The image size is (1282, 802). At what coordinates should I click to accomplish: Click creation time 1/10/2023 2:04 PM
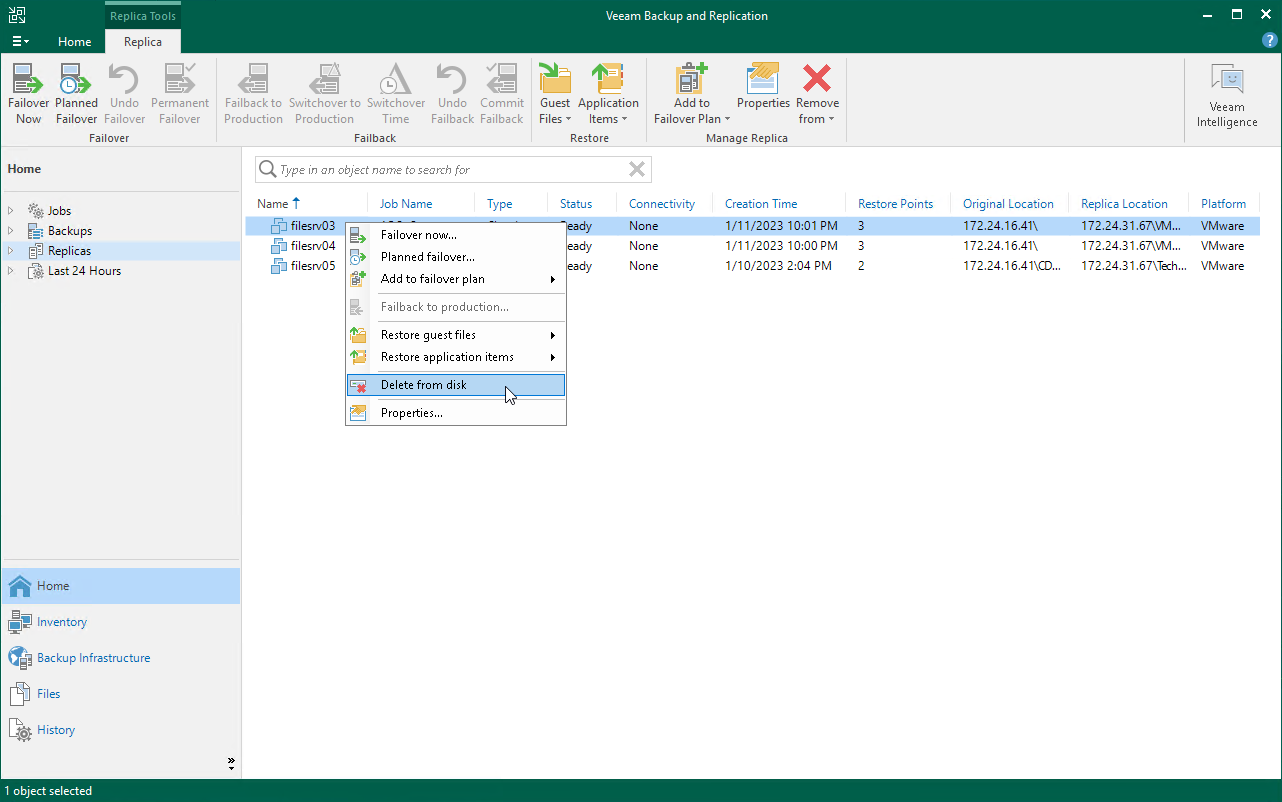coord(778,266)
